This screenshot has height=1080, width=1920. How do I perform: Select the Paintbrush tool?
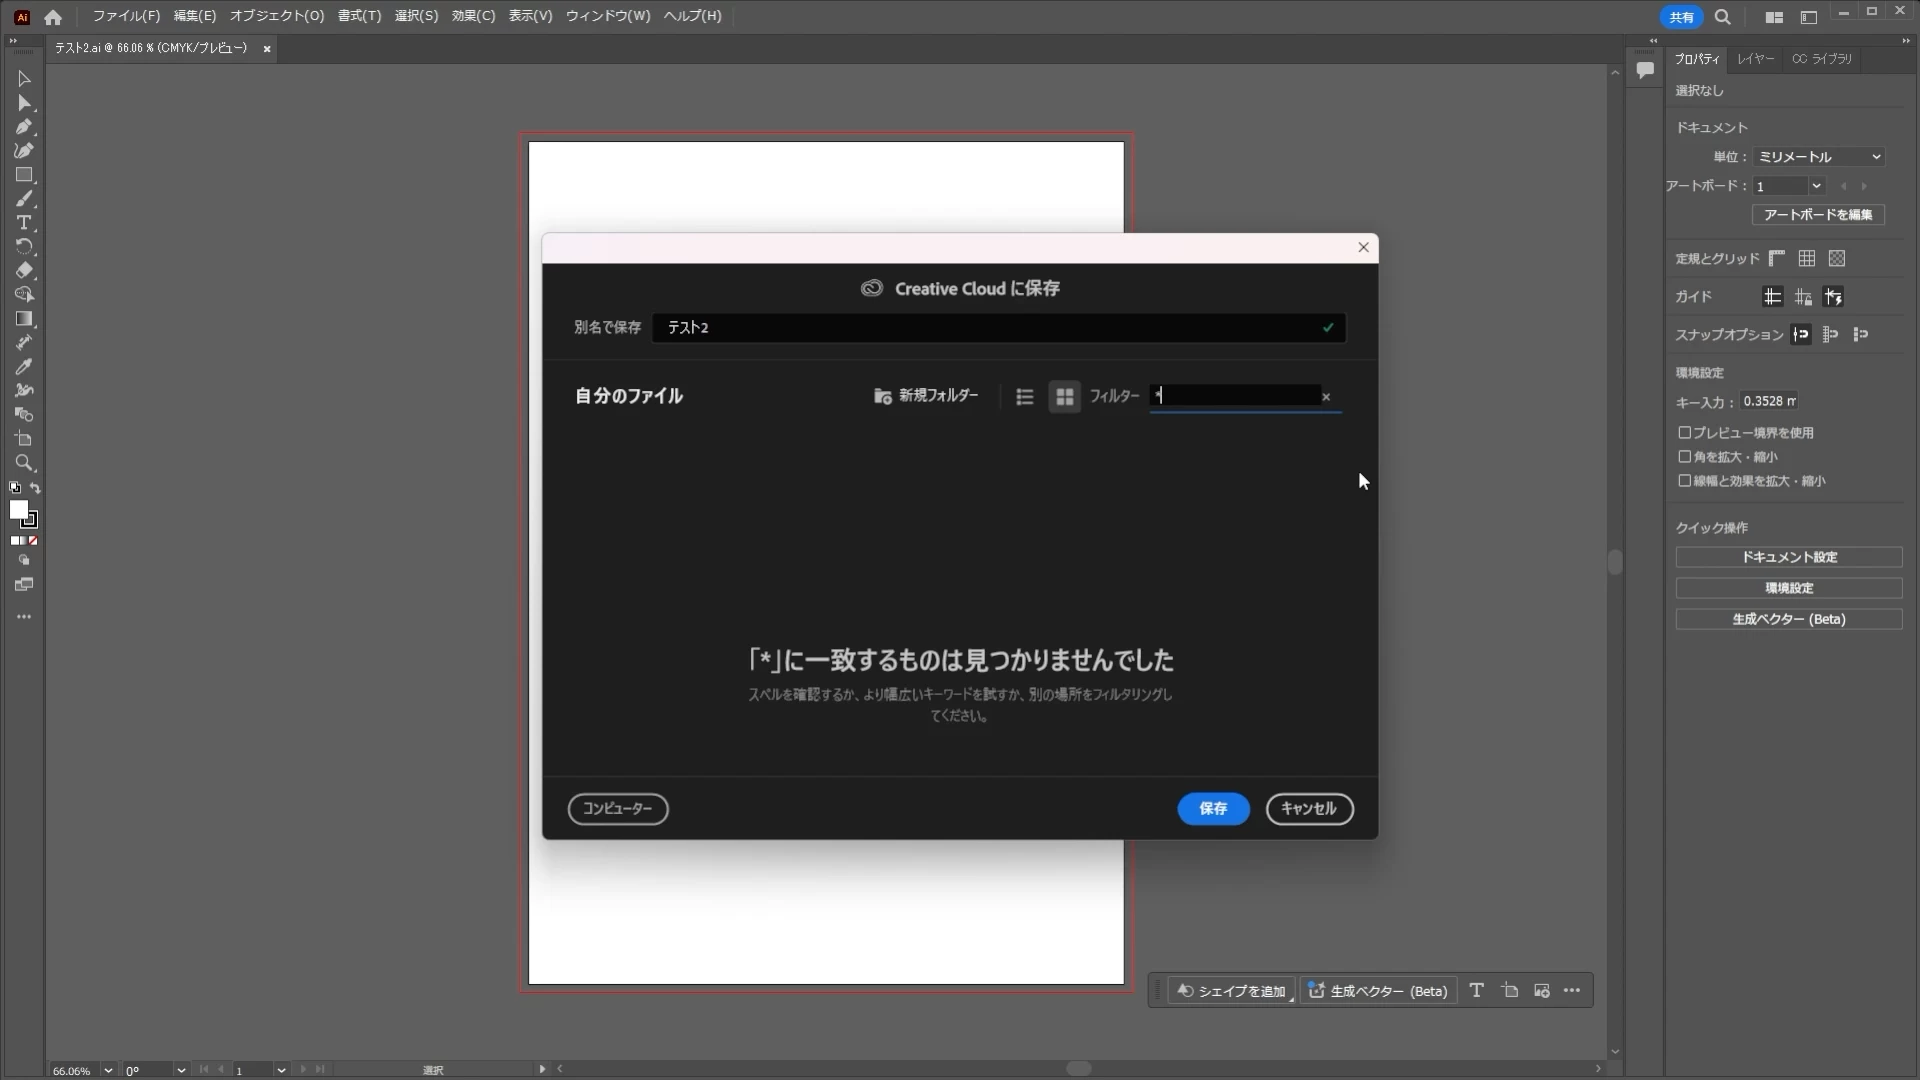pyautogui.click(x=24, y=199)
